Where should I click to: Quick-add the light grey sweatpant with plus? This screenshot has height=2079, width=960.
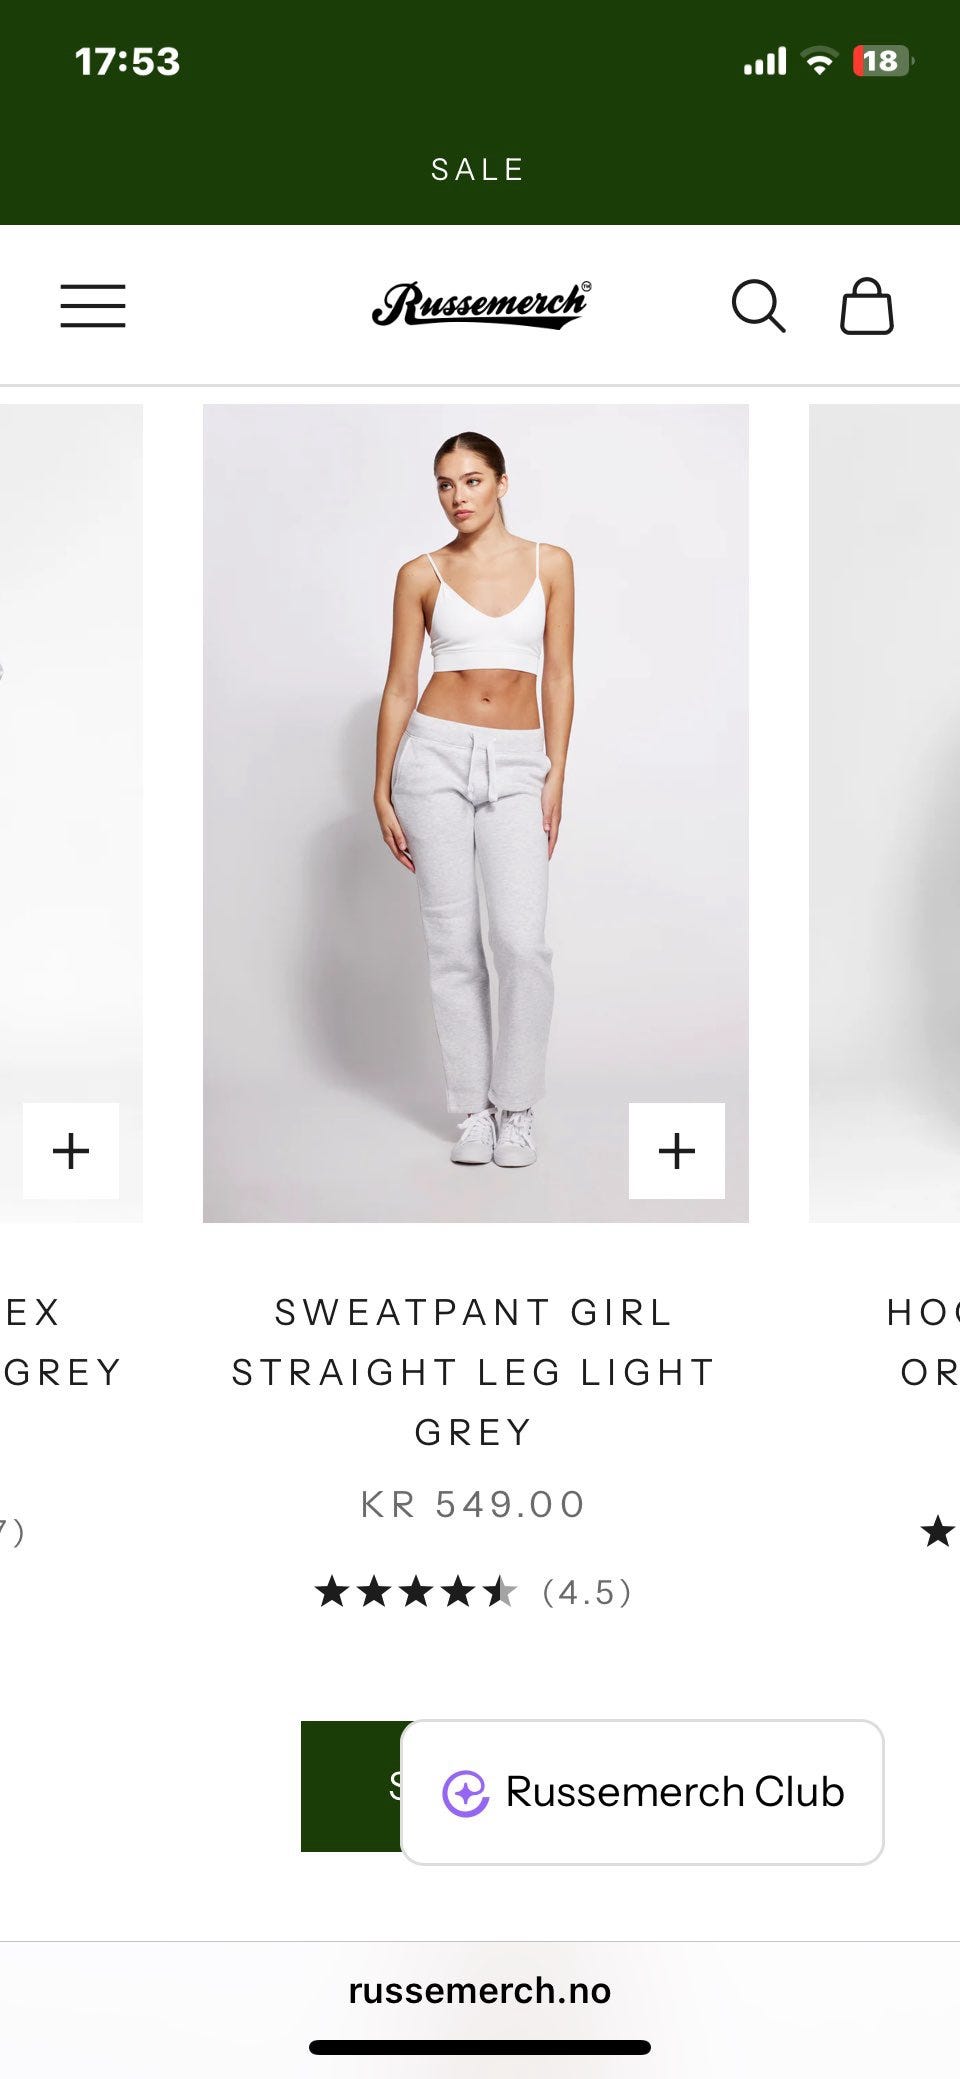pos(677,1151)
